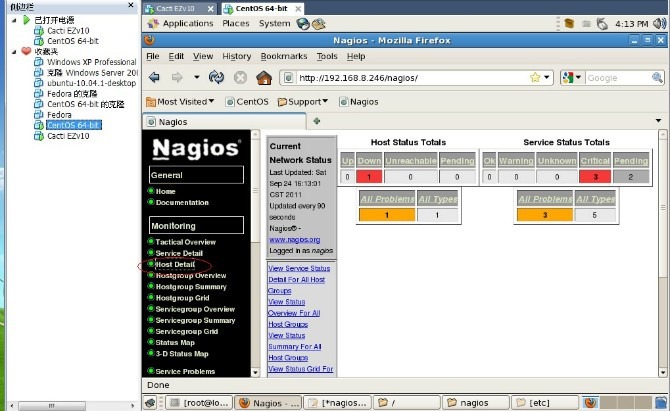The width and height of the screenshot is (670, 411).
Task: Go back with the Firefox back arrow
Action: (x=154, y=77)
